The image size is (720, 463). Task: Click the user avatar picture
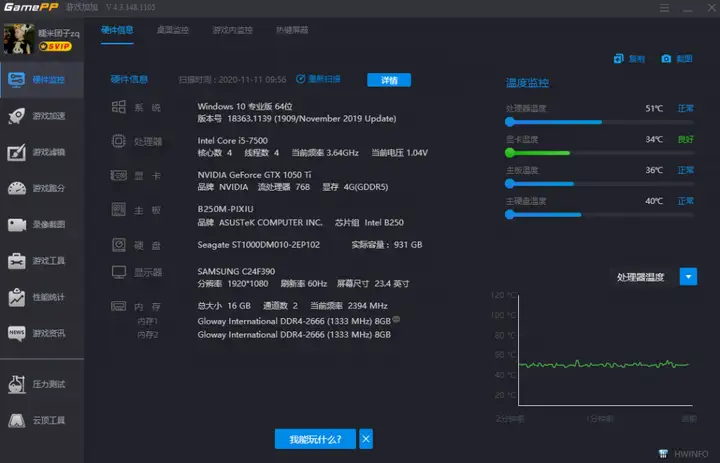click(x=19, y=39)
